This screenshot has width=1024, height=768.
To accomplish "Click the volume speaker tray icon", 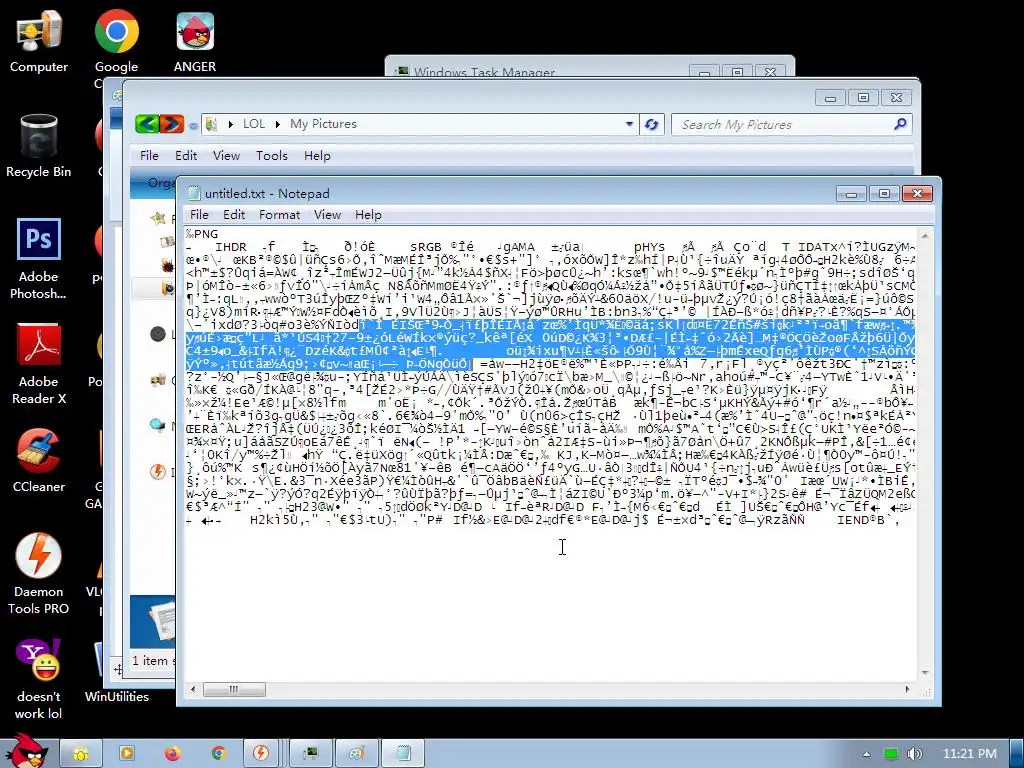I will 915,754.
